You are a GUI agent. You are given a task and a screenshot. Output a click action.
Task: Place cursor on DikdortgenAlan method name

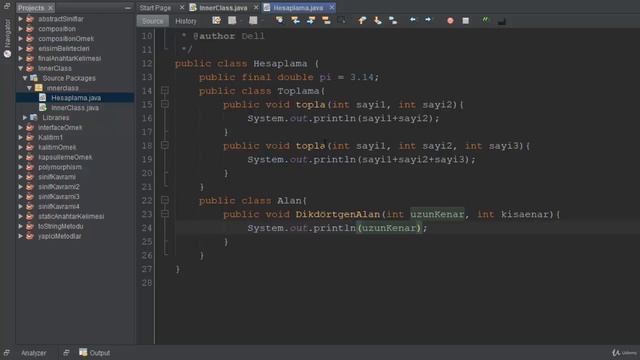[x=338, y=214]
